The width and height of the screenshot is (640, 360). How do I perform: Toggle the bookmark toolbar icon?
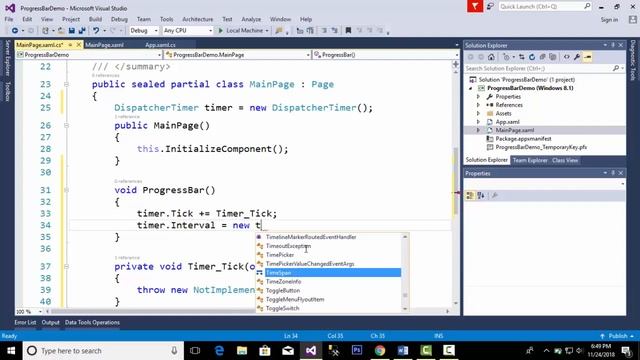[348, 31]
